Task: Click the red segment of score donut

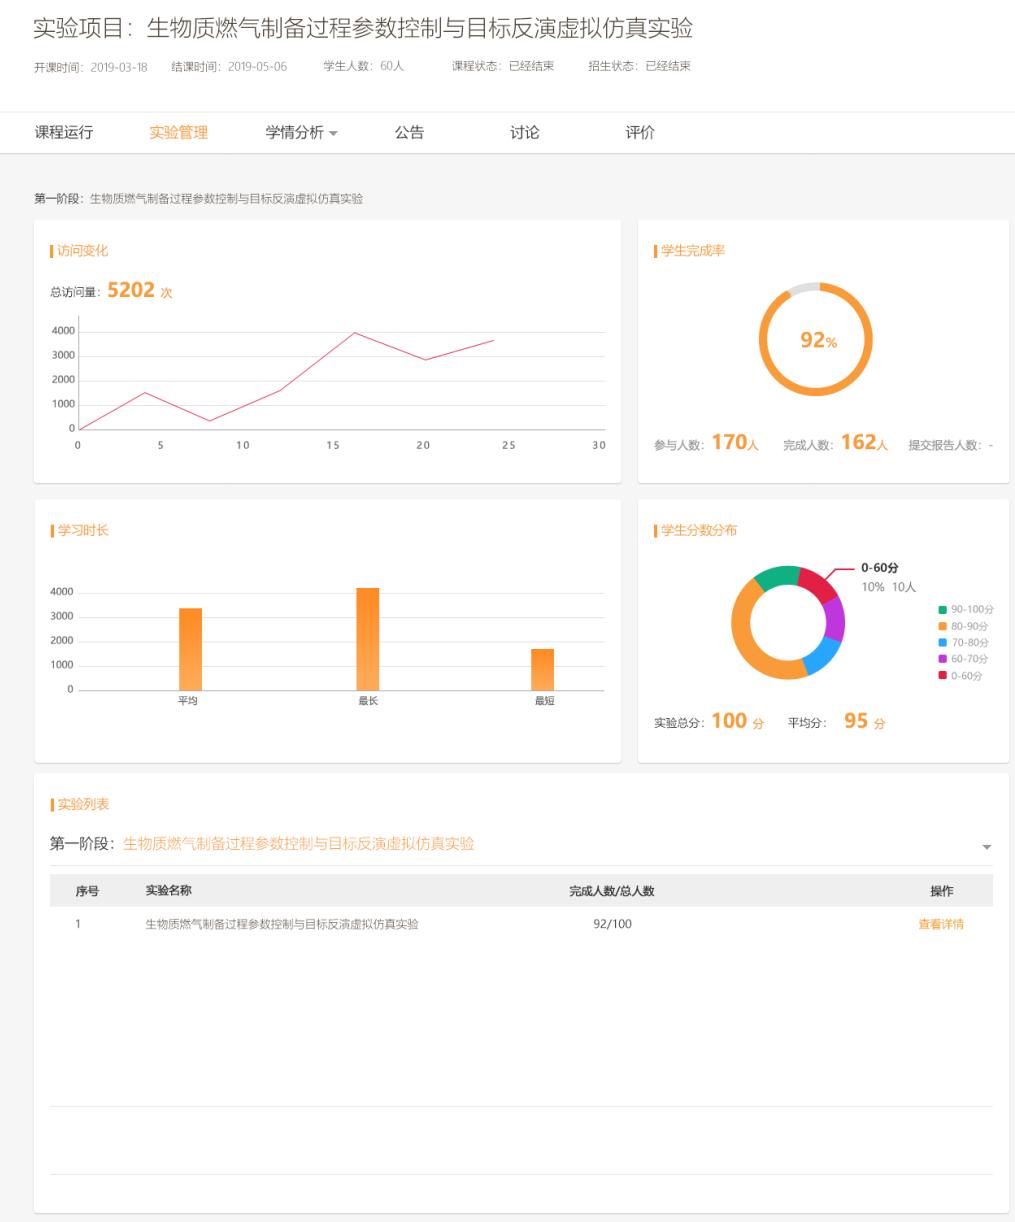Action: tap(819, 583)
